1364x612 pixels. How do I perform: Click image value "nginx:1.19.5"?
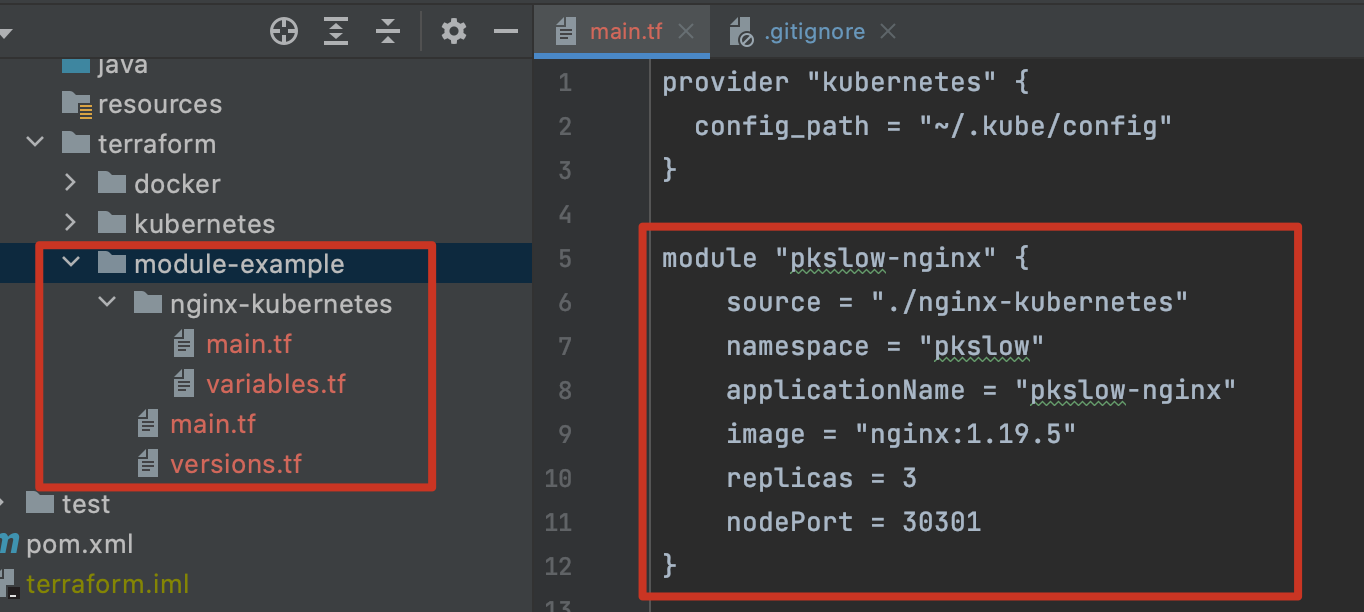[964, 434]
